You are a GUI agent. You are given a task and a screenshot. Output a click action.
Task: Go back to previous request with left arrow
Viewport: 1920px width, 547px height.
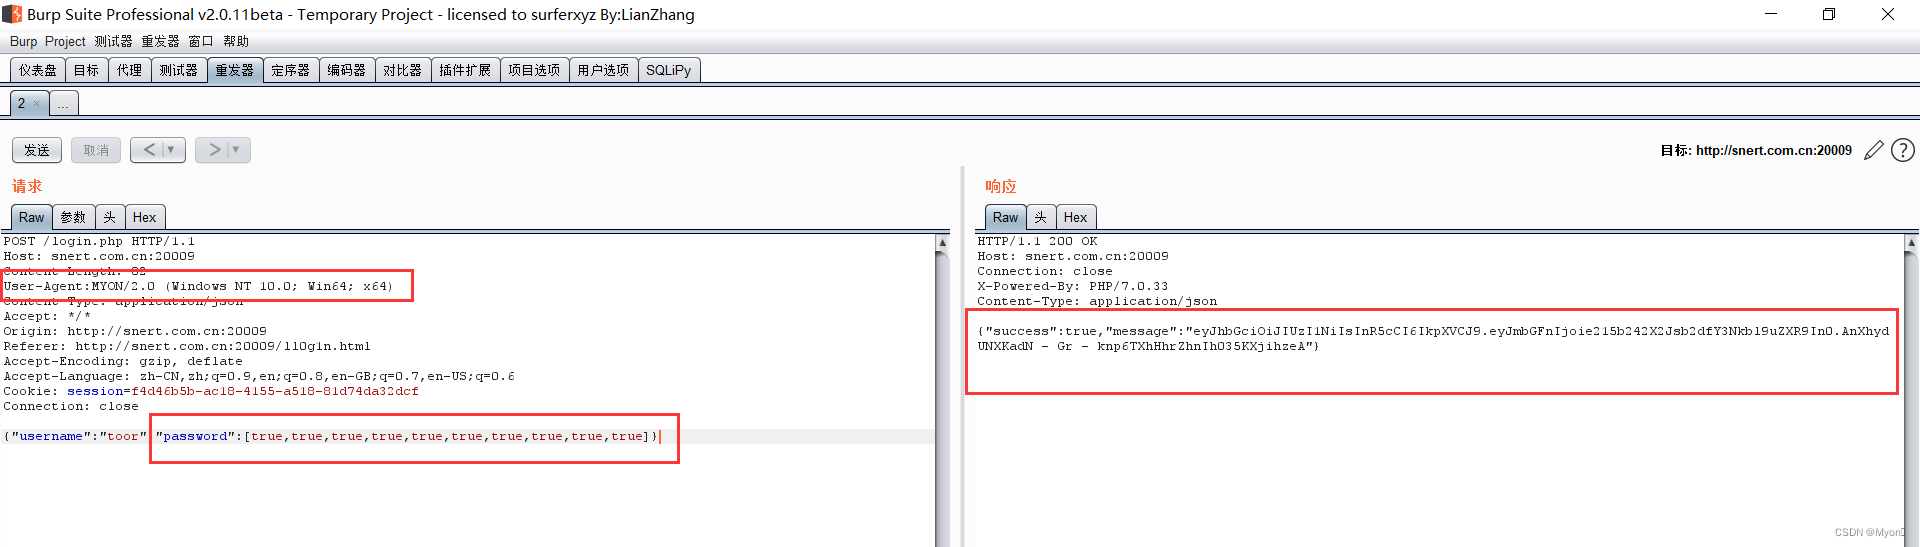point(148,150)
